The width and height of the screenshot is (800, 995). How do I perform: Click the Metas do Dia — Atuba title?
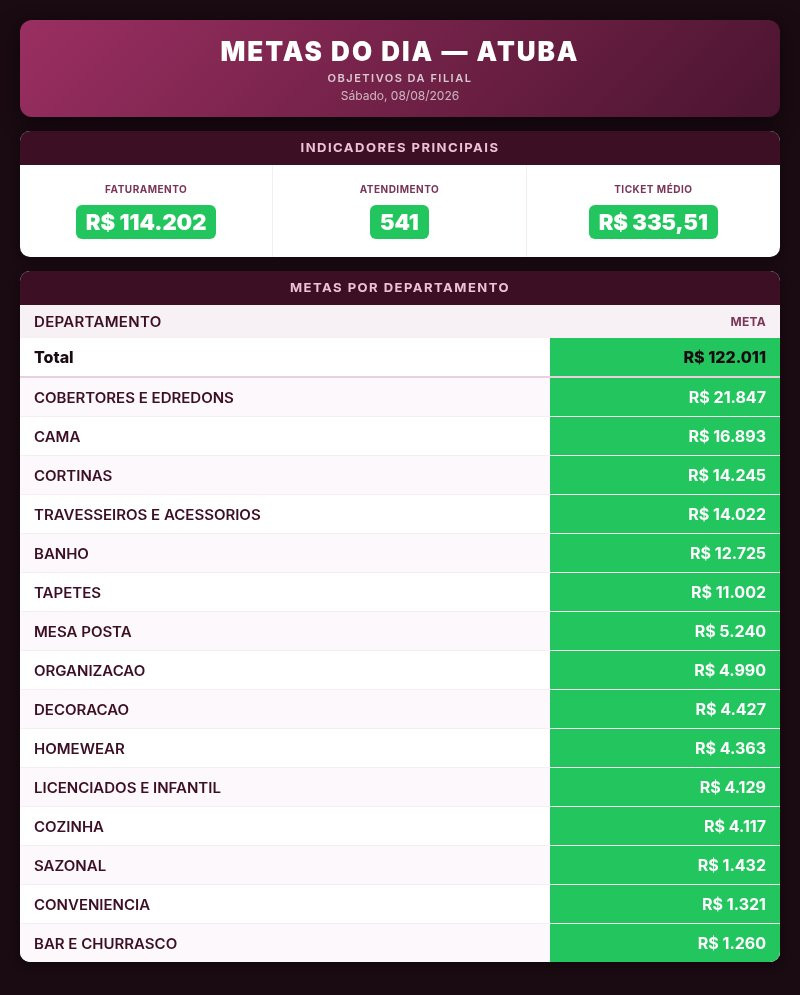click(399, 51)
